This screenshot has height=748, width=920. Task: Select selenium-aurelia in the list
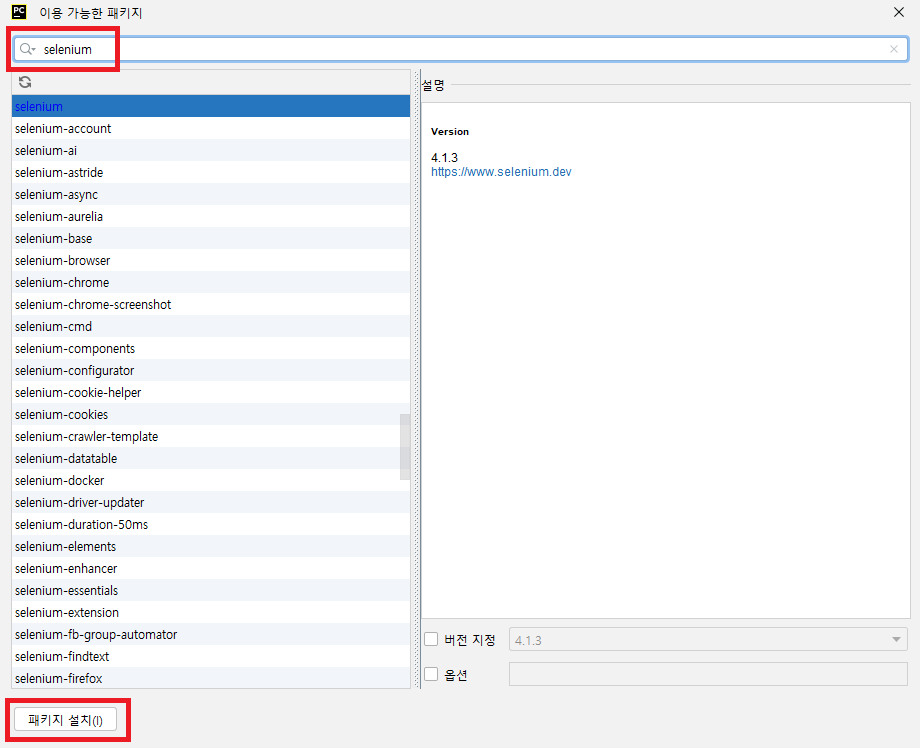coord(211,216)
